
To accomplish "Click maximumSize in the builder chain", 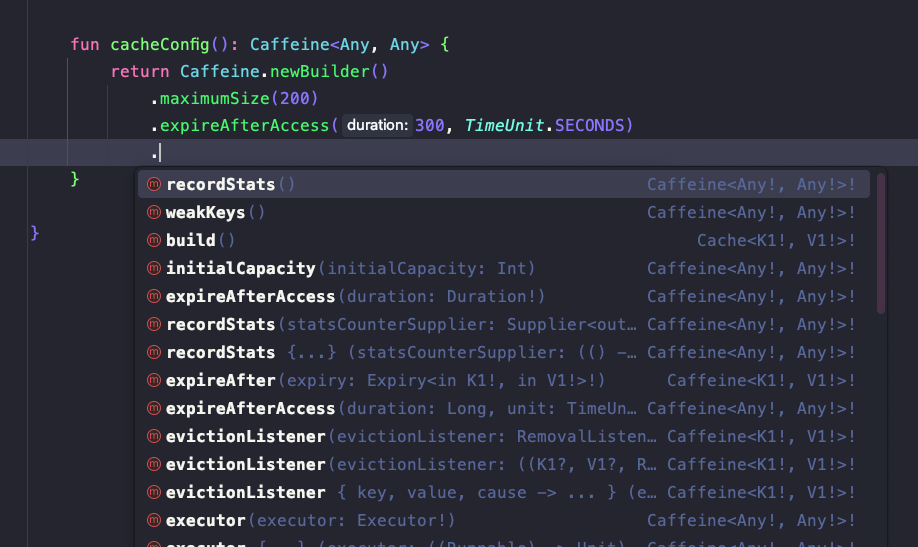I will pos(215,98).
